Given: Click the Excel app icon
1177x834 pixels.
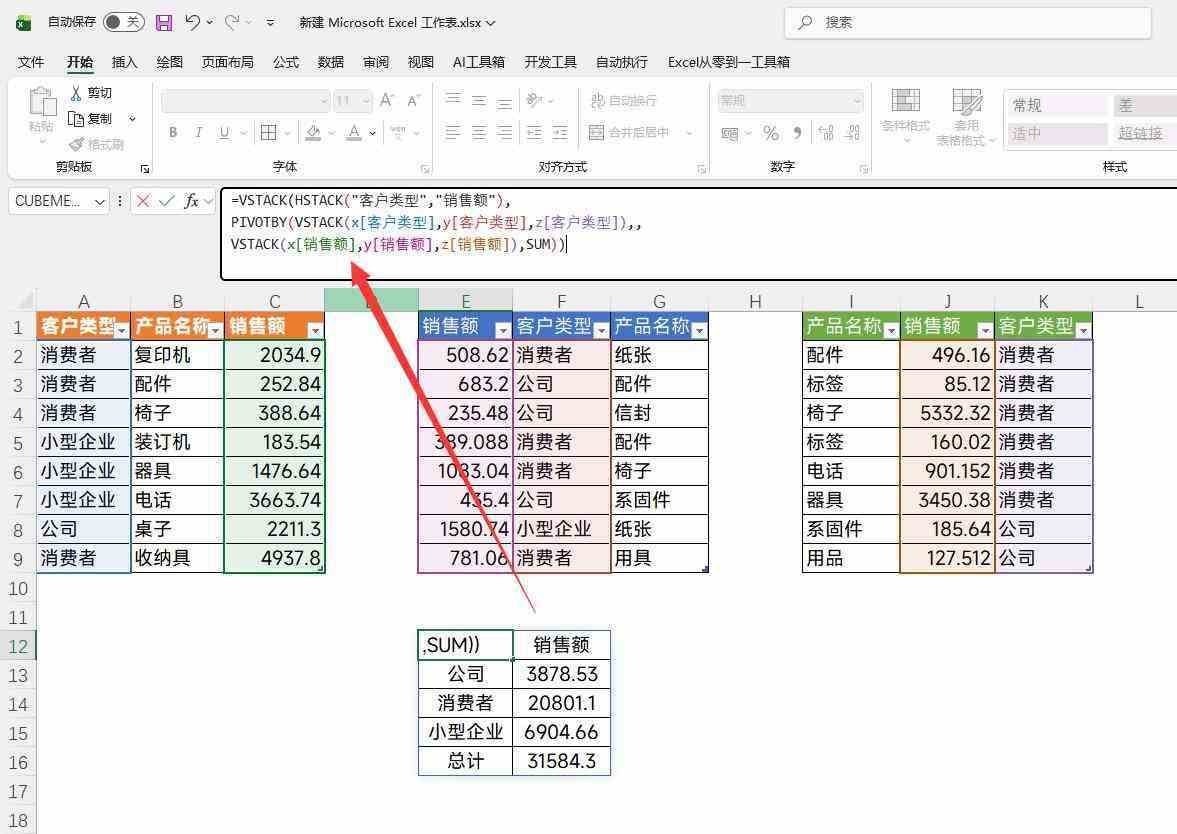Looking at the screenshot, I should click(23, 23).
